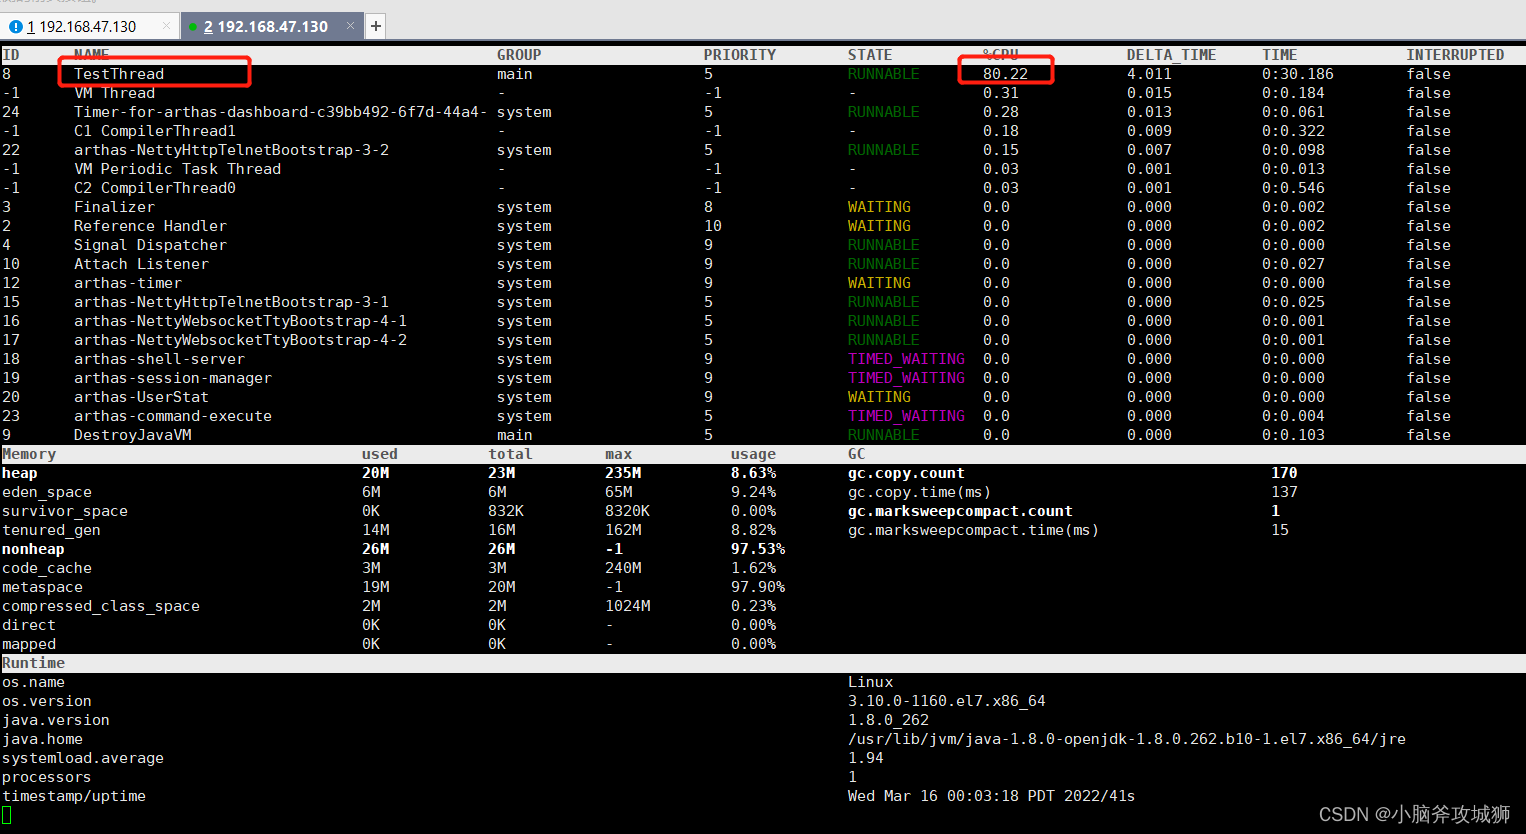
Task: Click the INTERRUPTED column header
Action: (1455, 55)
